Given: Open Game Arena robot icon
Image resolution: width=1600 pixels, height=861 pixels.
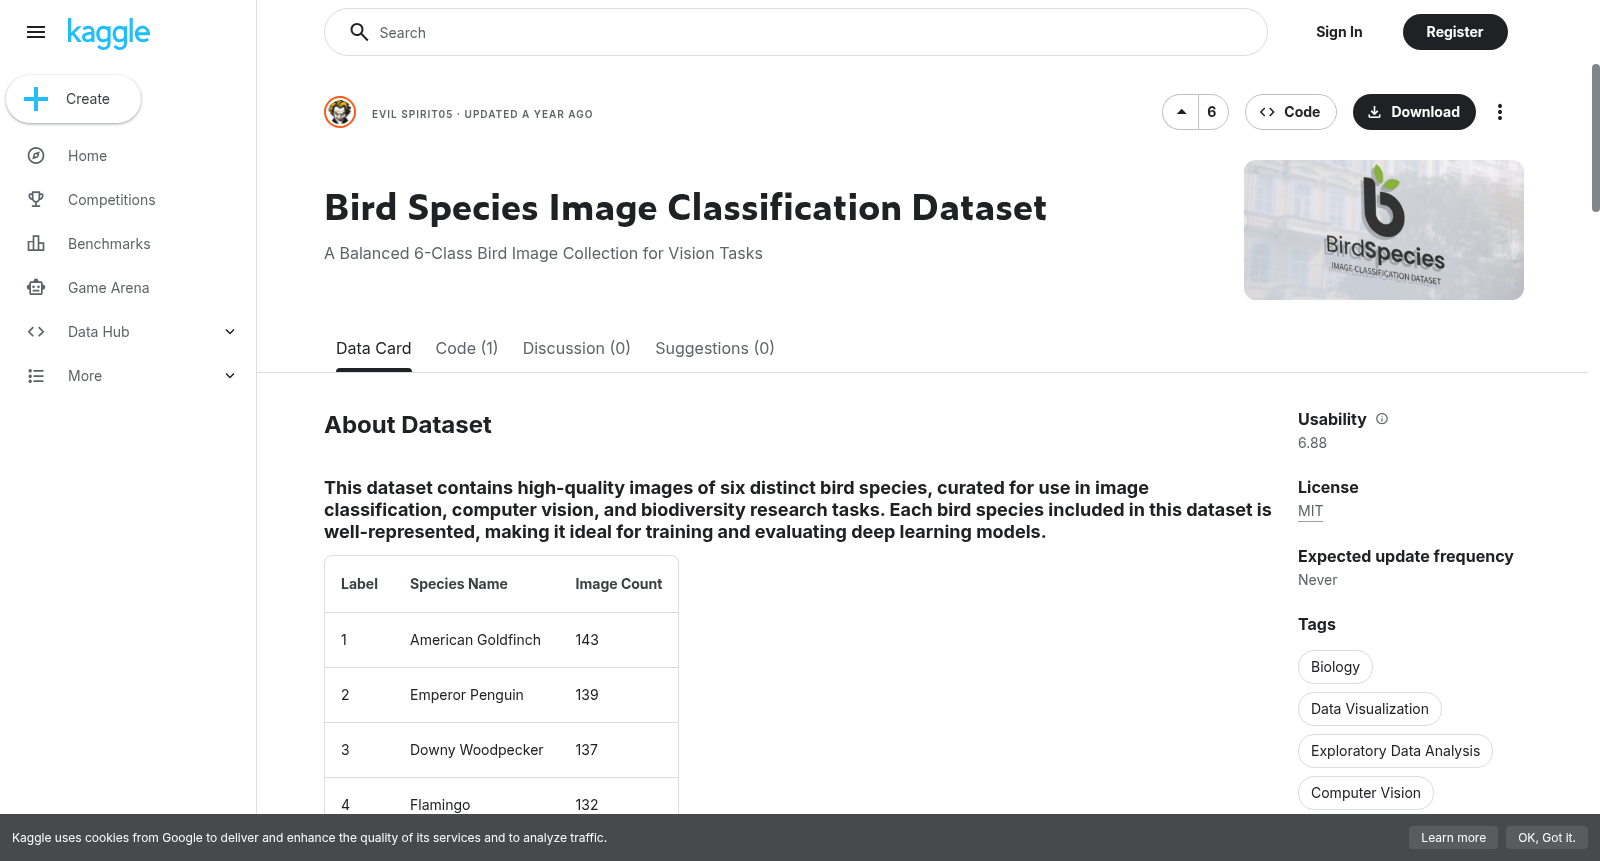Looking at the screenshot, I should pyautogui.click(x=36, y=288).
